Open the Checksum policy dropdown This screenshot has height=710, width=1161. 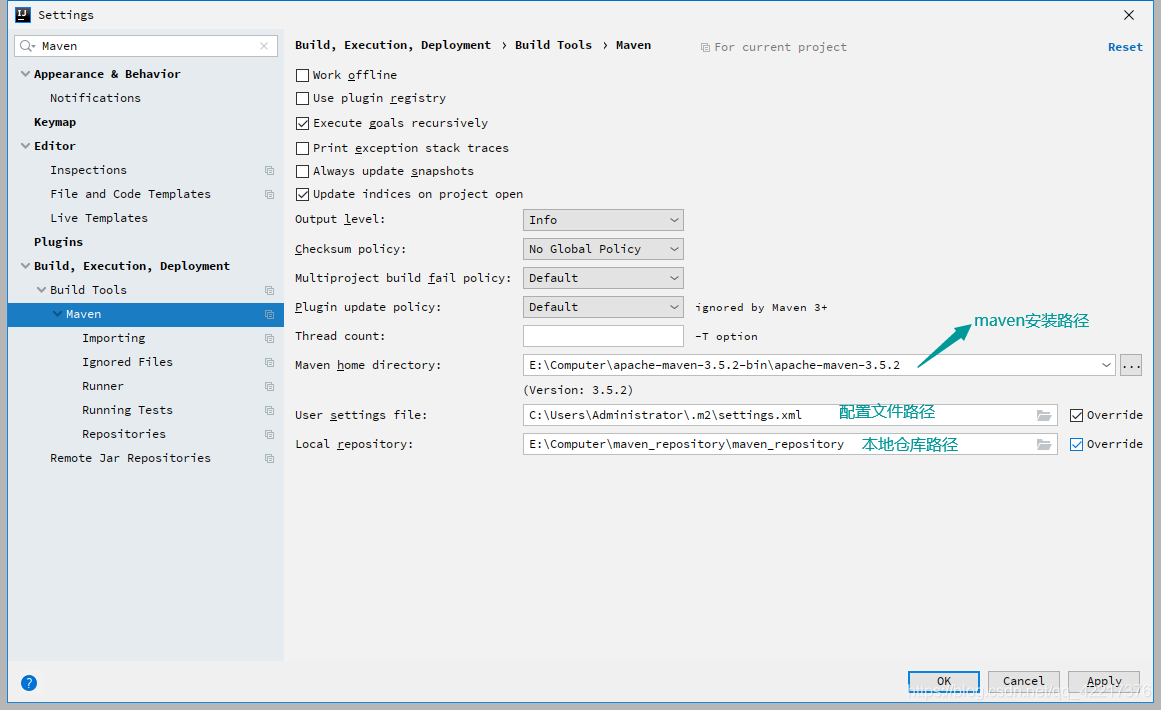[x=603, y=249]
